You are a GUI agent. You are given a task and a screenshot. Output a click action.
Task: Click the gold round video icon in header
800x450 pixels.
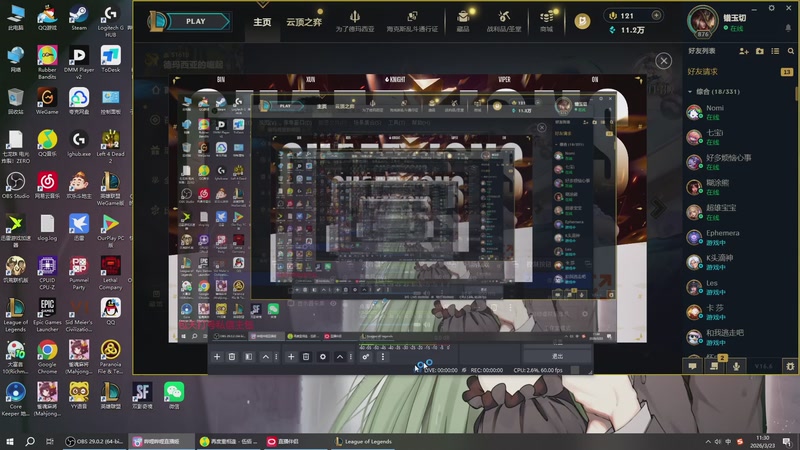pos(582,21)
